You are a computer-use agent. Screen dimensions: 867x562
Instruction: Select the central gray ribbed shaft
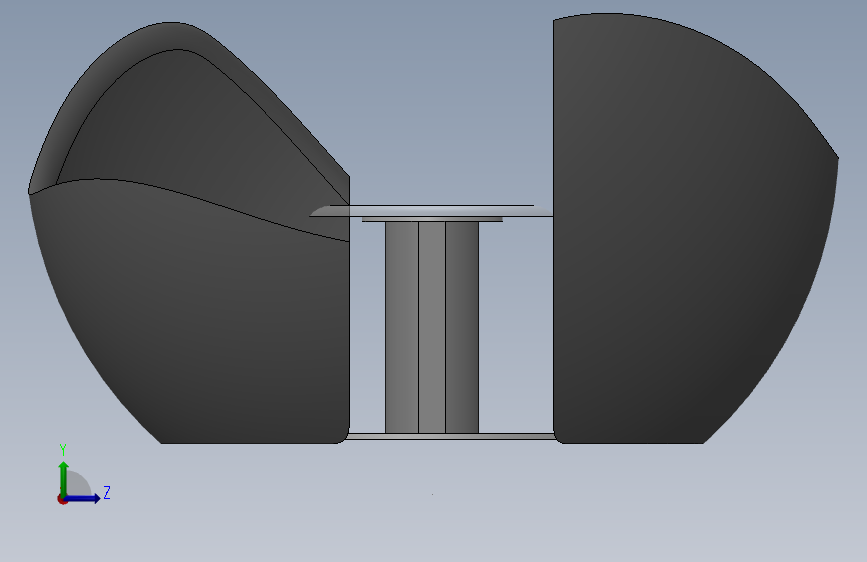(x=432, y=326)
